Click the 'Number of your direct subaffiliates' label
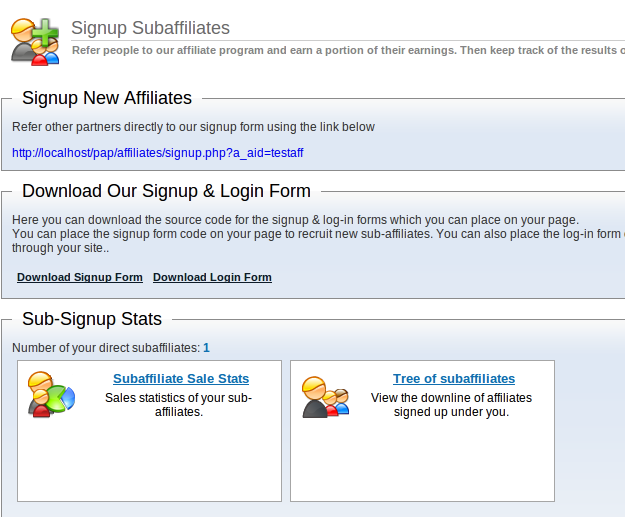The image size is (625, 517). (106, 348)
